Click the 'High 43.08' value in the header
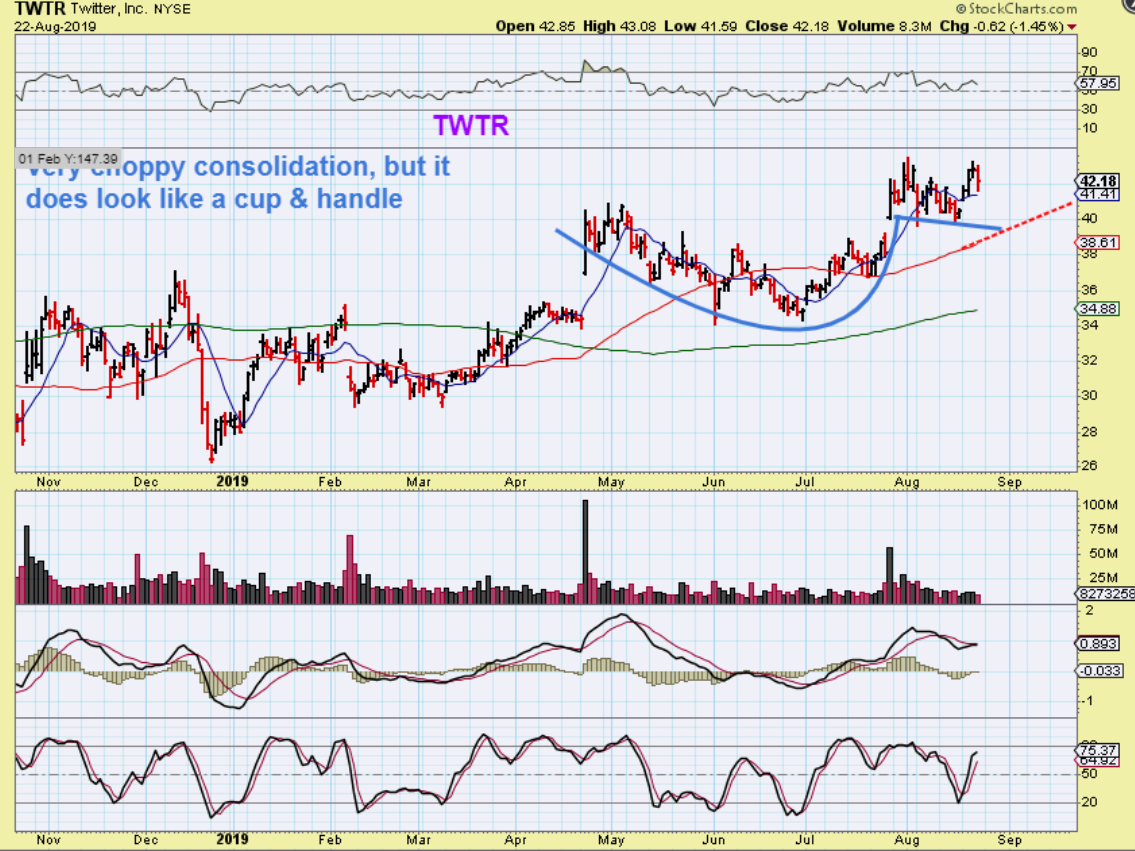Viewport: 1135px width, 851px height. (620, 26)
